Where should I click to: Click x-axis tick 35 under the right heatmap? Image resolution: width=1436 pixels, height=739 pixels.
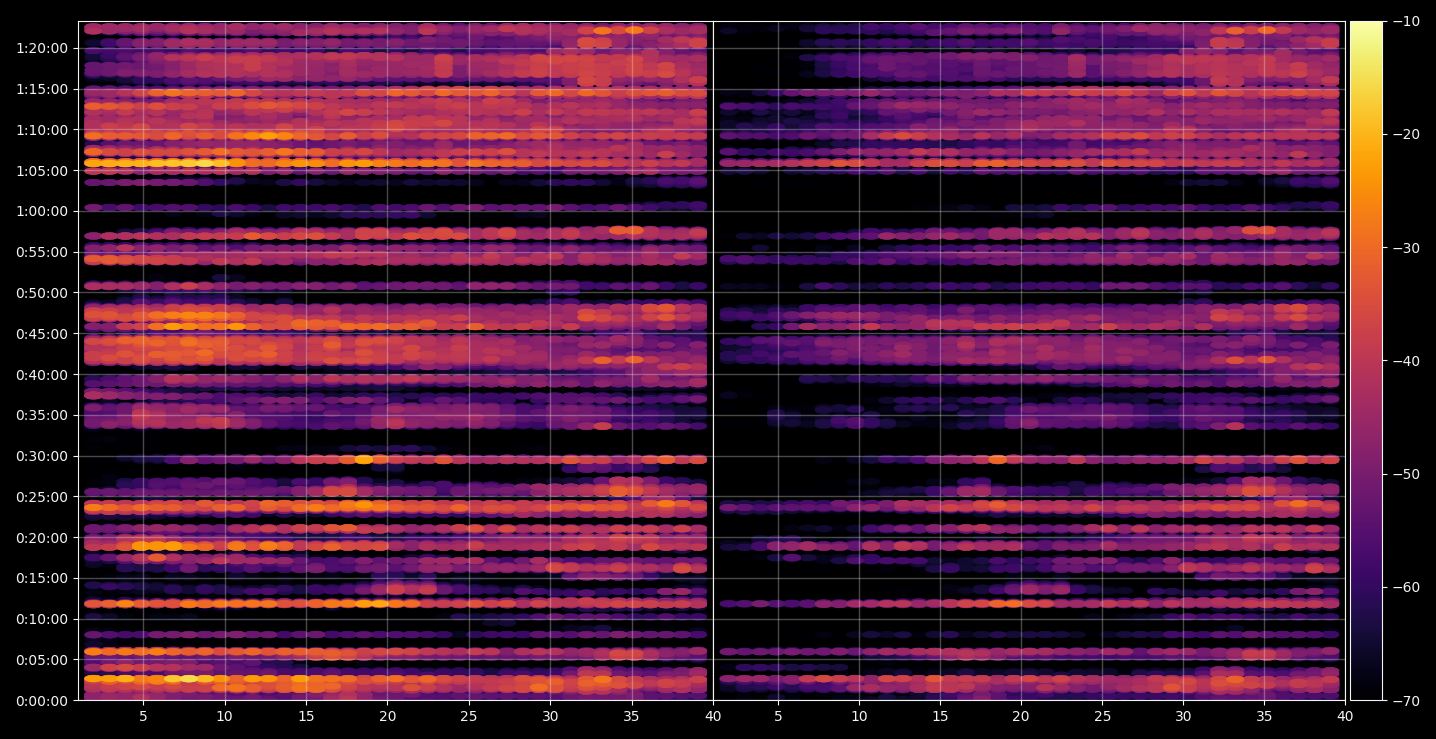coord(1264,717)
